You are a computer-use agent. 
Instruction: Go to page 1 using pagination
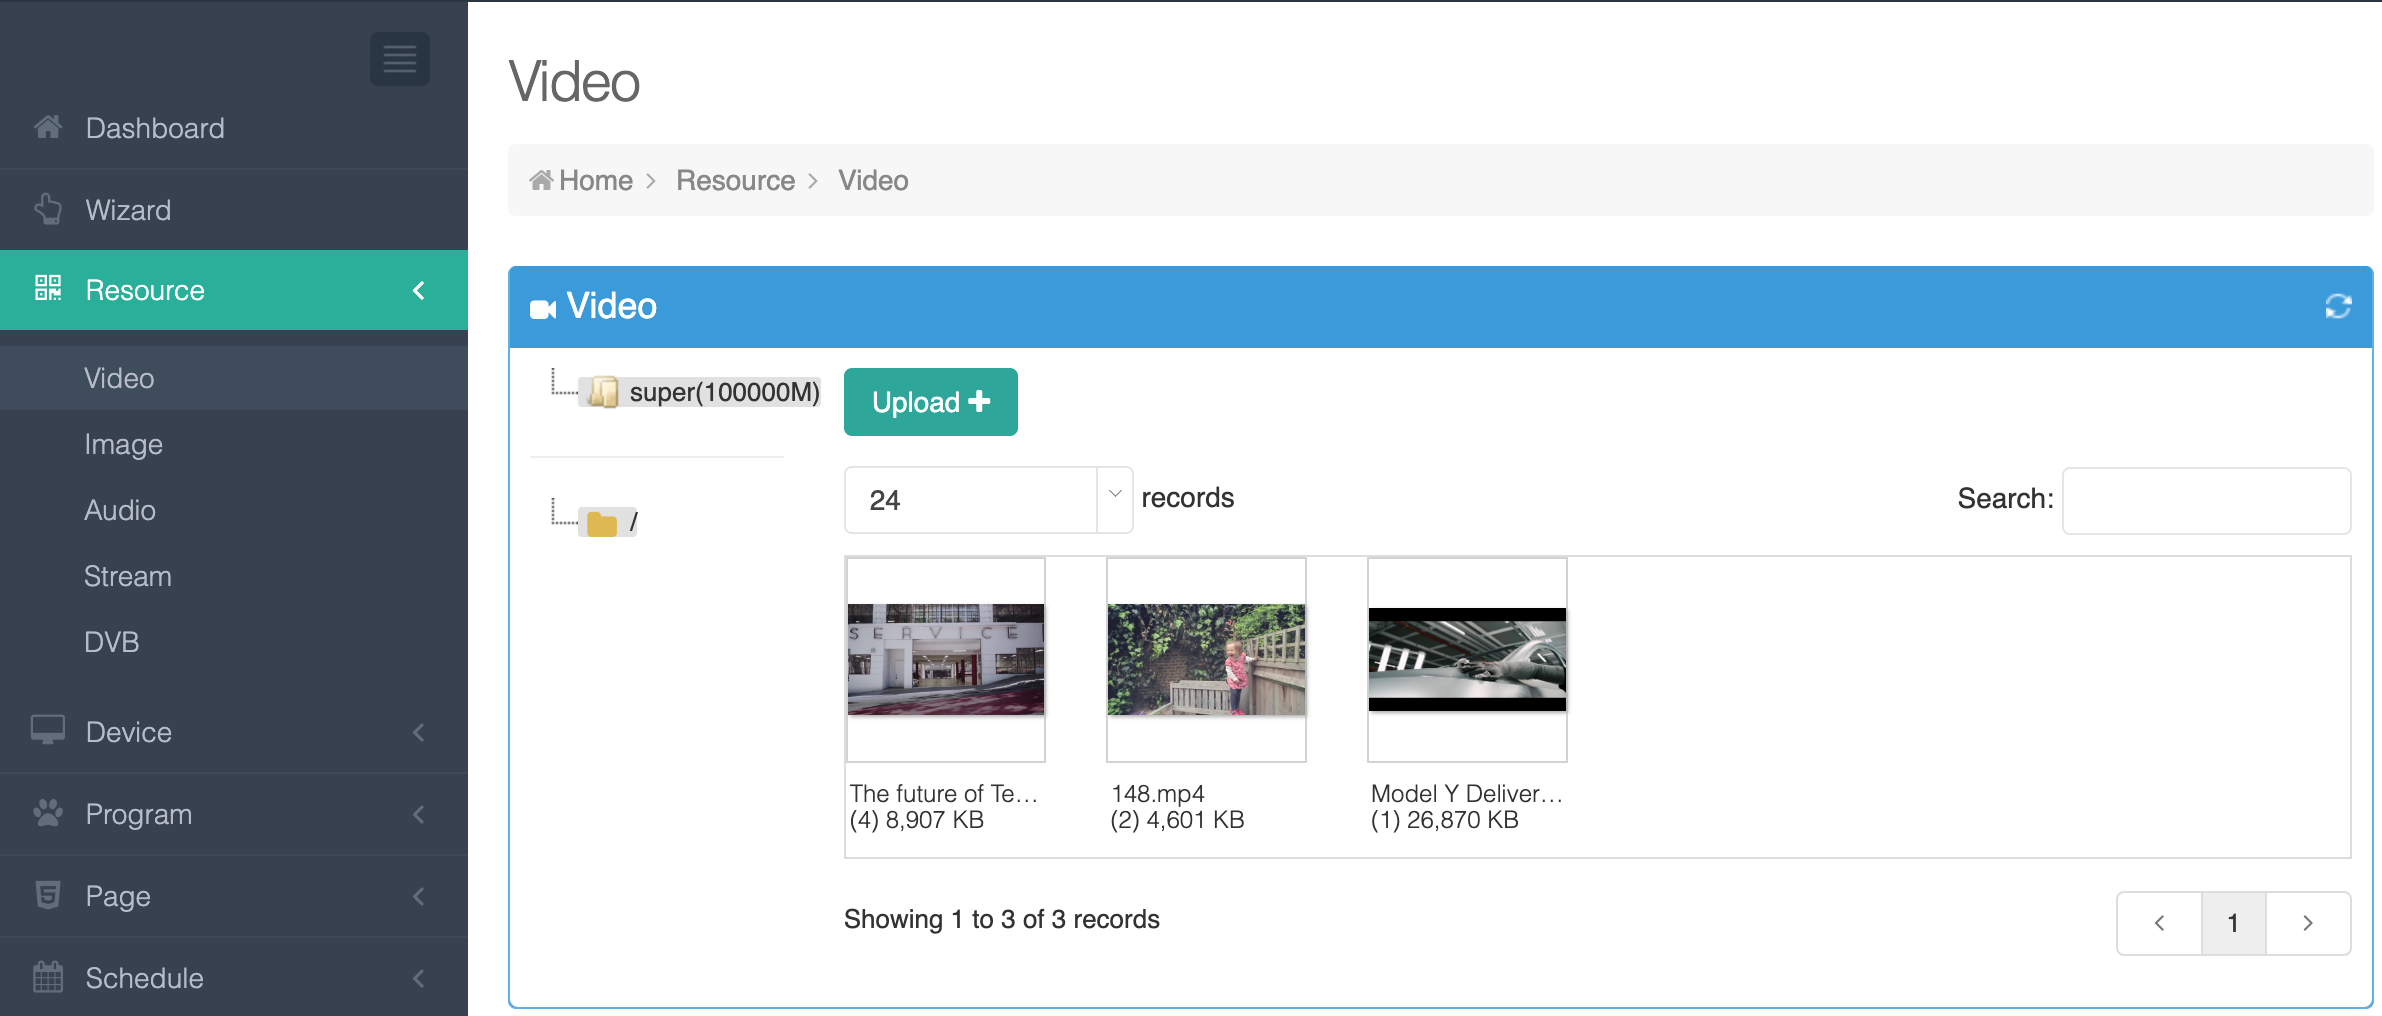pyautogui.click(x=2233, y=922)
